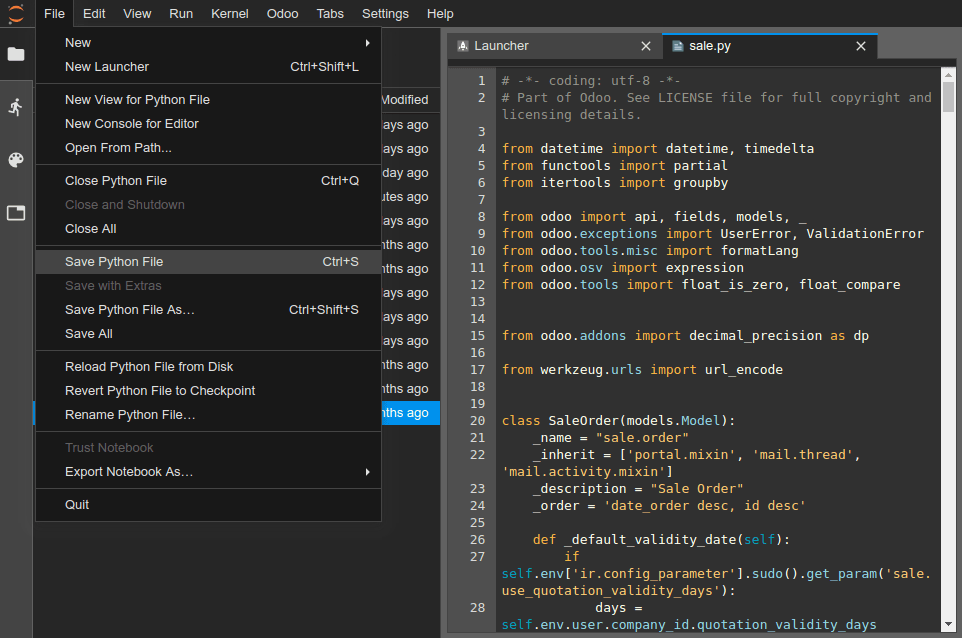This screenshot has height=638, width=962.
Task: Expand the New submenu
Action: click(78, 42)
